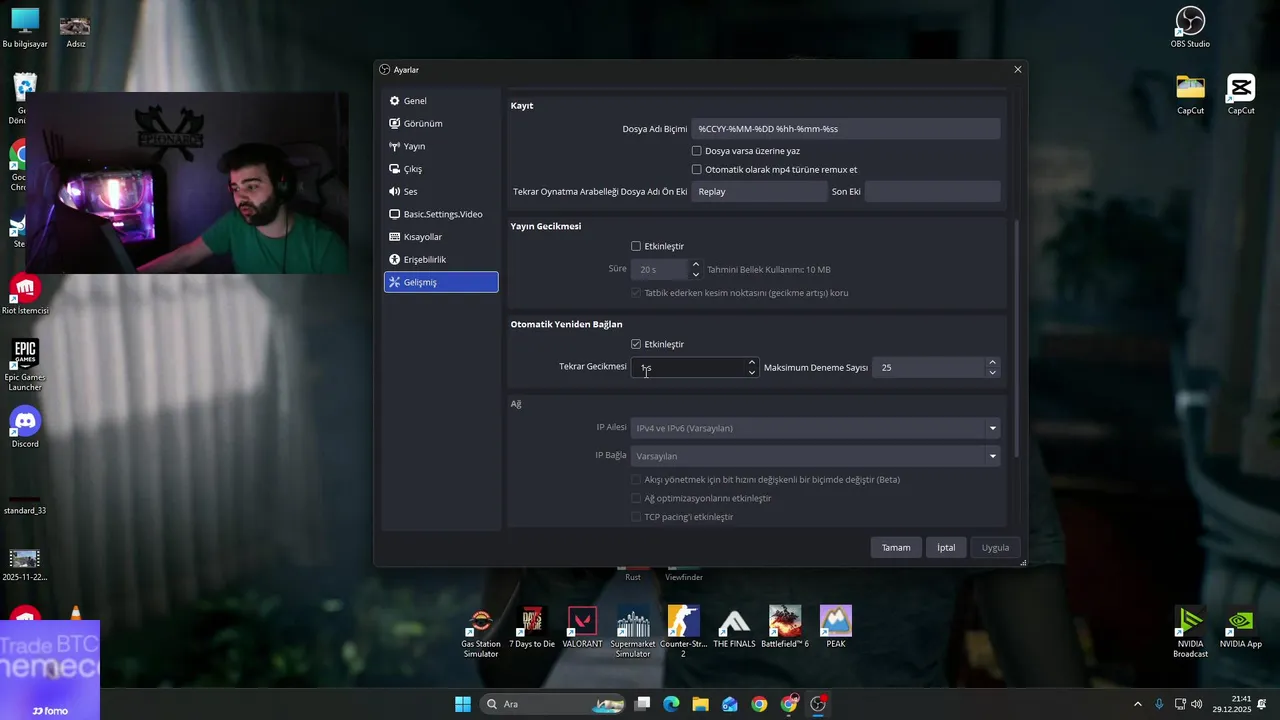This screenshot has width=1280, height=720.
Task: Click the taskbar 'Ara' search box
Action: point(555,704)
